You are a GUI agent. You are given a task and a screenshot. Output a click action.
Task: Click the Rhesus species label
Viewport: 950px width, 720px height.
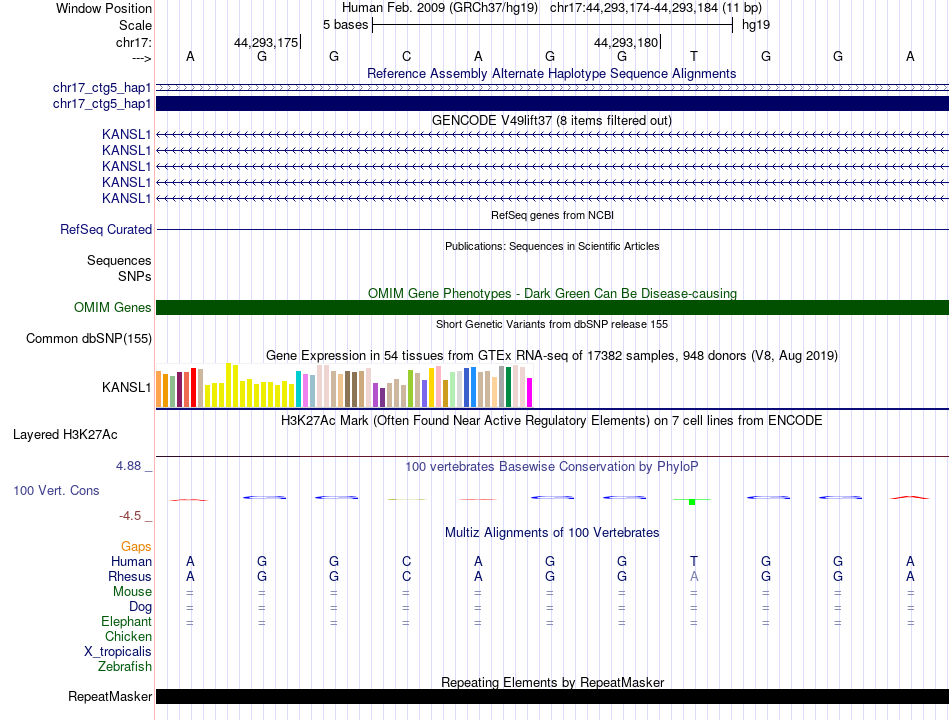[130, 577]
